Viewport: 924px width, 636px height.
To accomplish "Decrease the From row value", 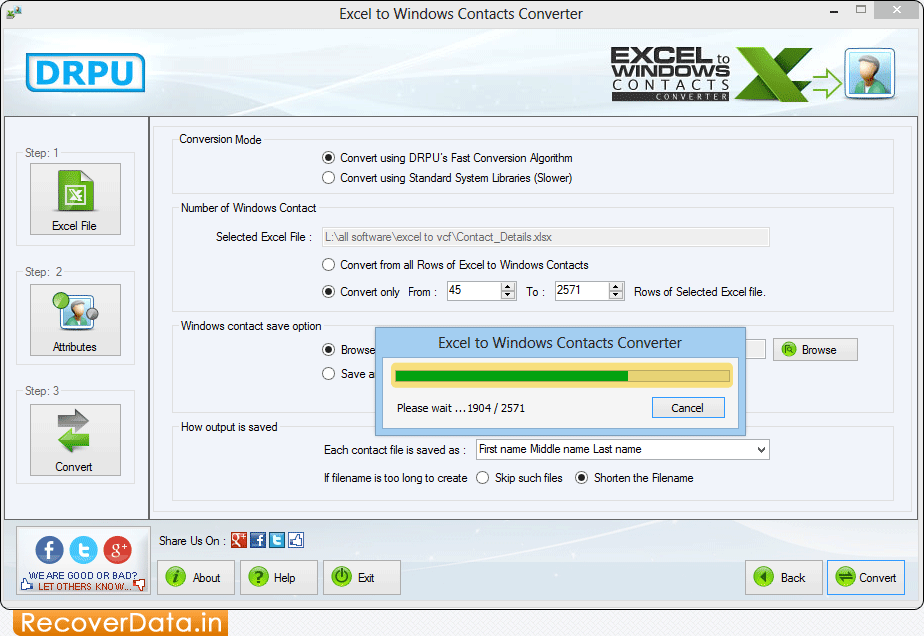I will pos(508,295).
